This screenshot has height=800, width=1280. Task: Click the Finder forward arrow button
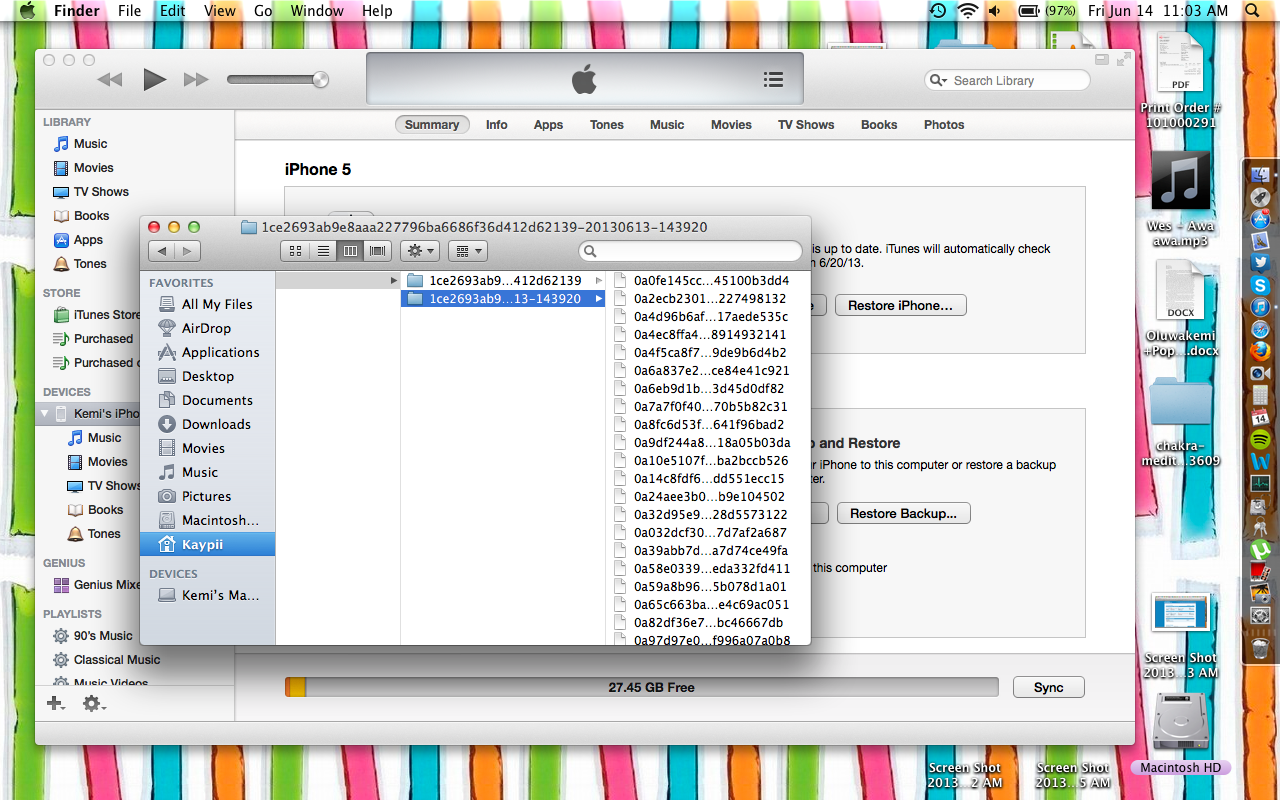pos(187,251)
